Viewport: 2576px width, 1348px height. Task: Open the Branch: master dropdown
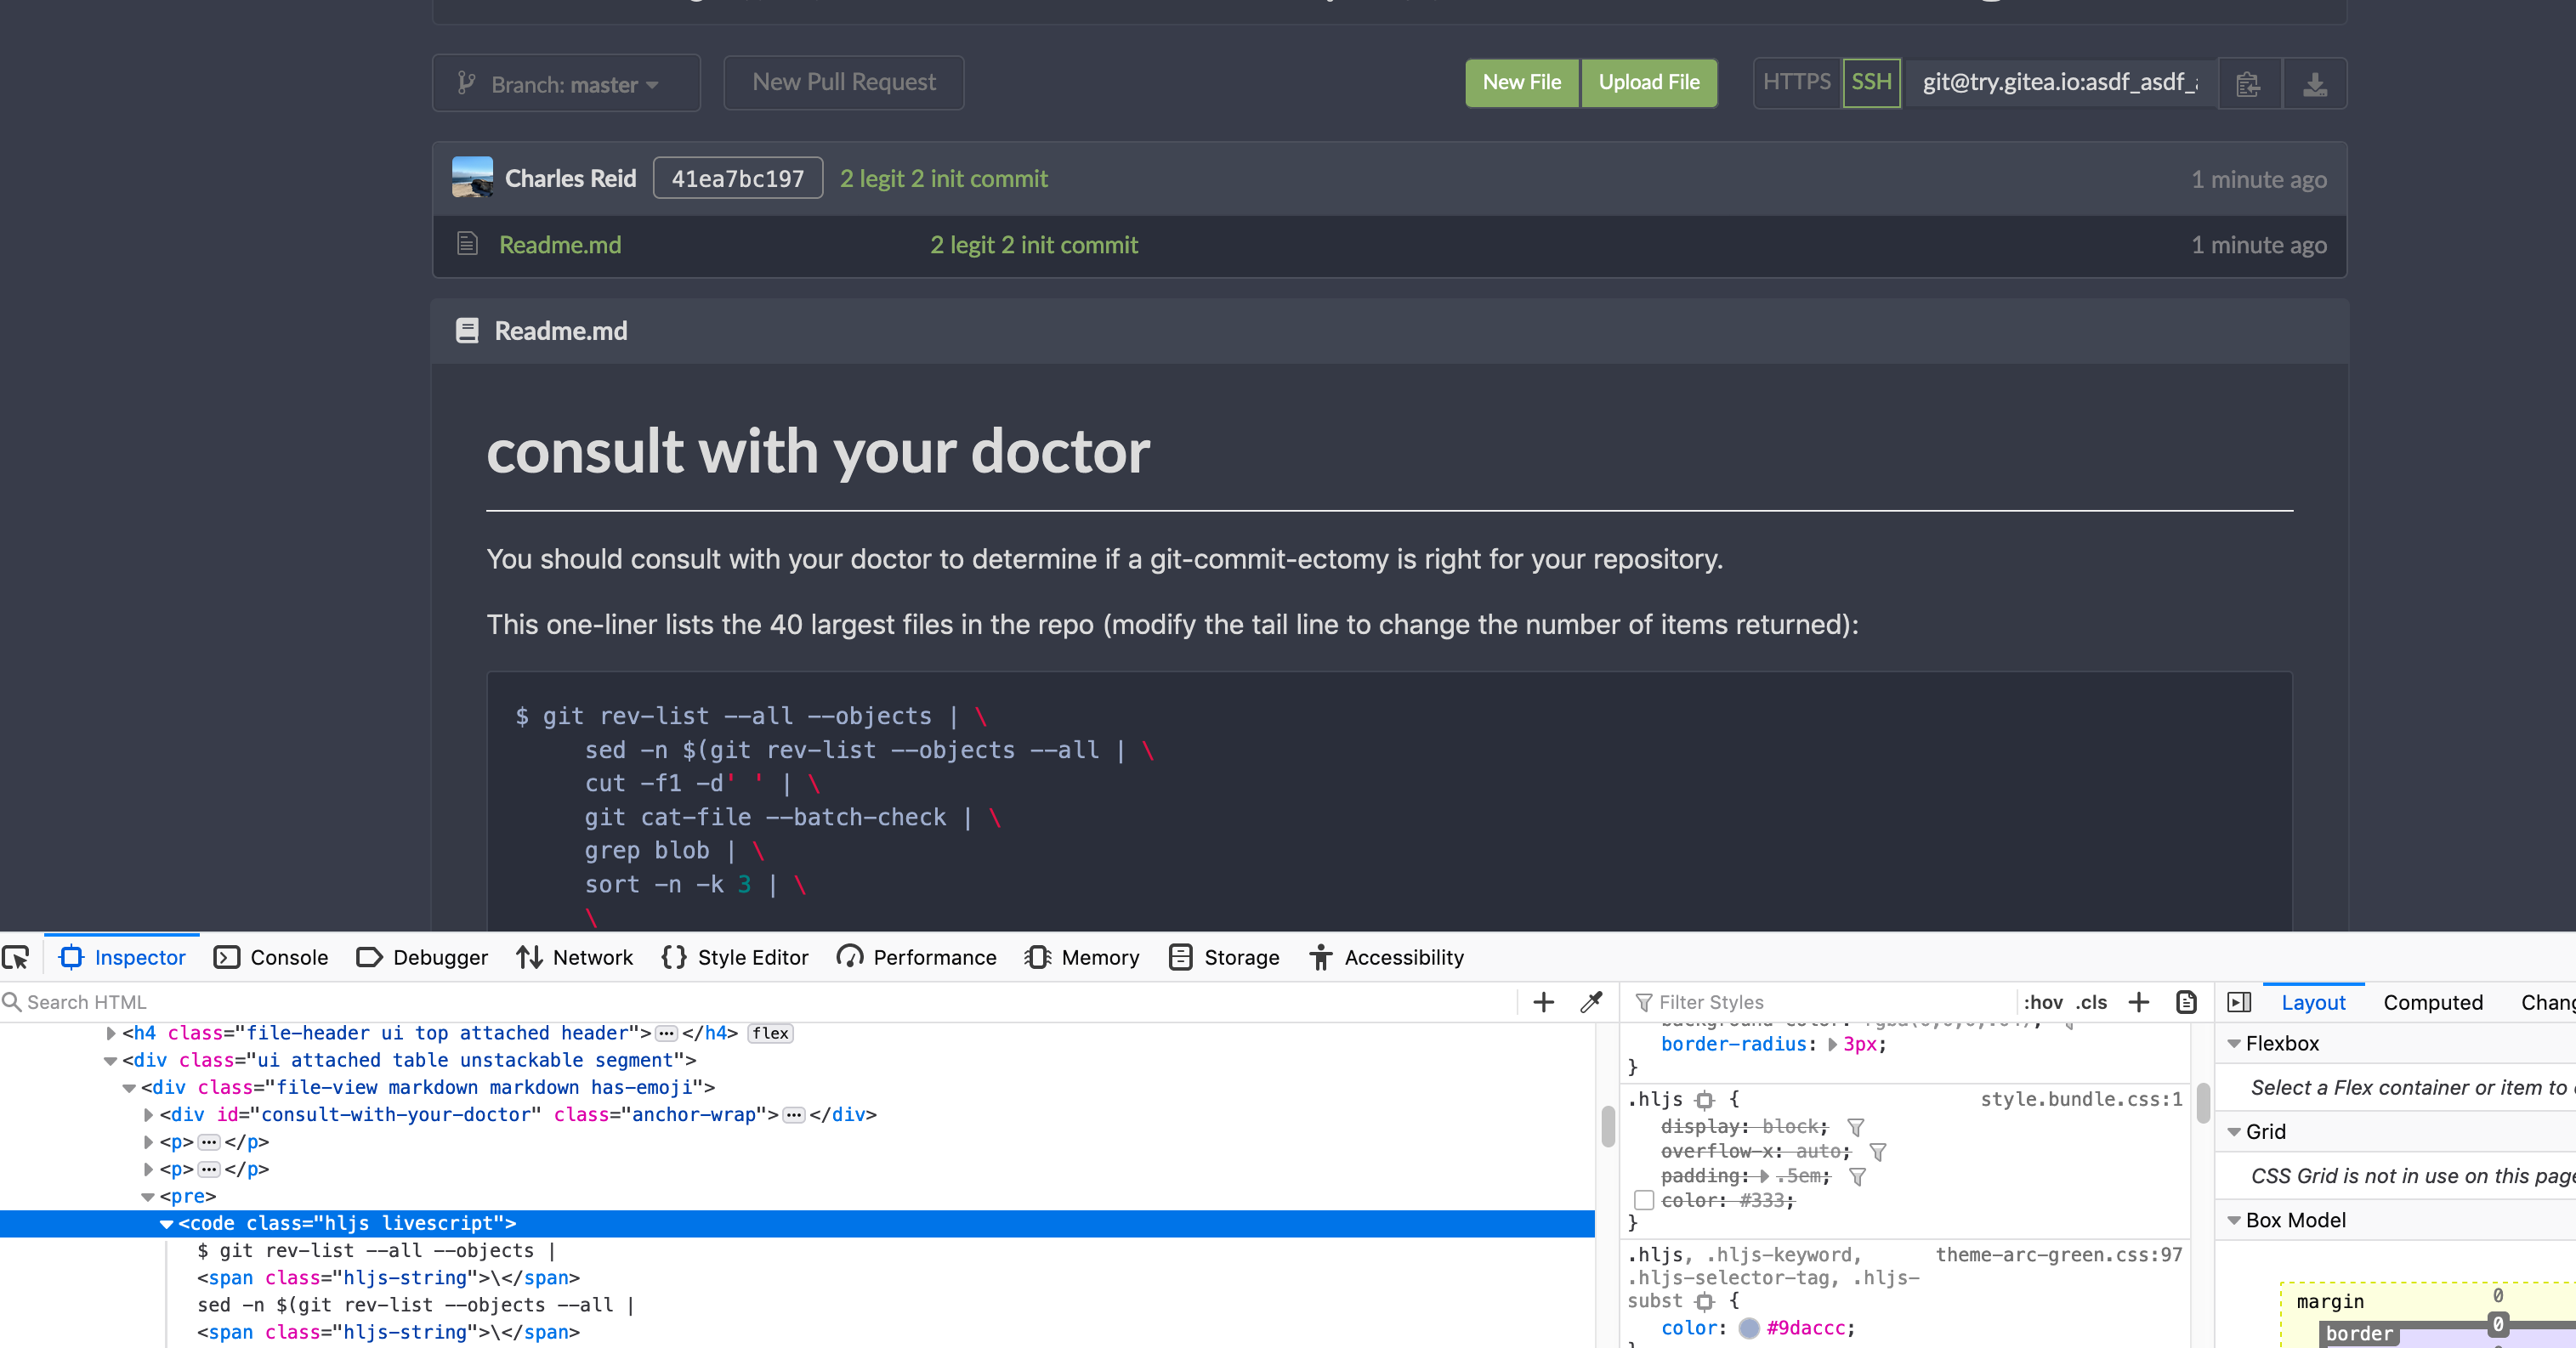click(566, 83)
